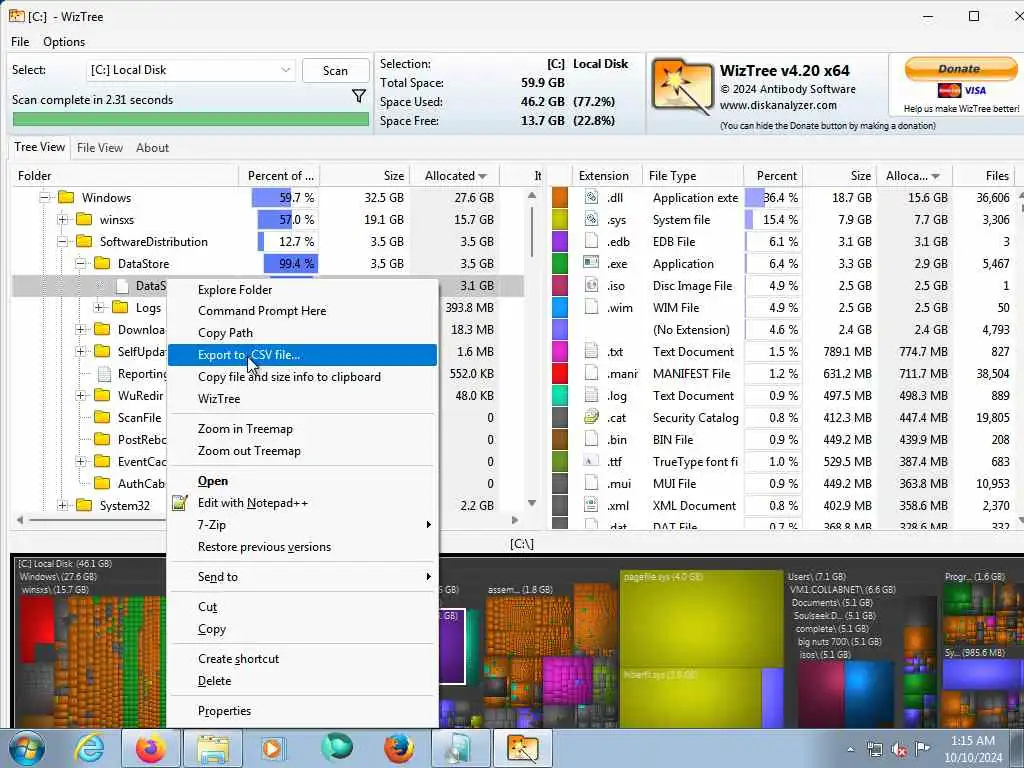This screenshot has width=1024, height=768.
Task: Click the .manifest red color swatch
Action: [x=560, y=374]
